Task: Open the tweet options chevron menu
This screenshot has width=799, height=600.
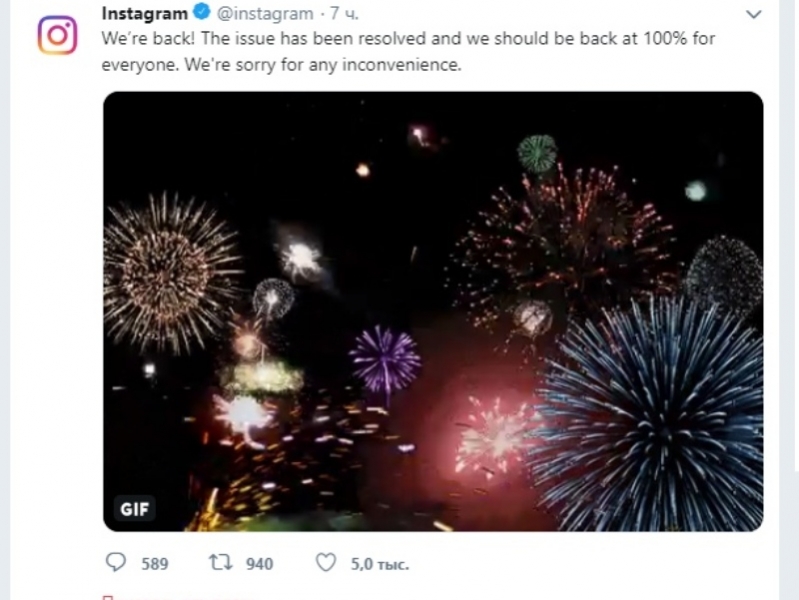Action: tap(754, 14)
